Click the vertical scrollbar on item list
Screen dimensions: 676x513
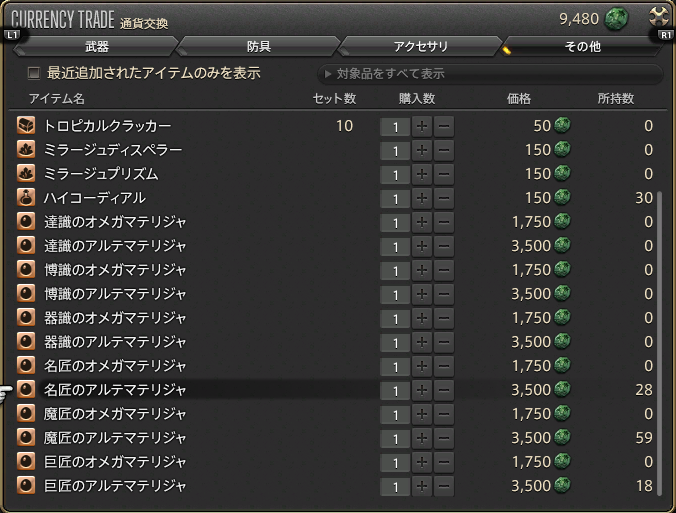tap(659, 340)
